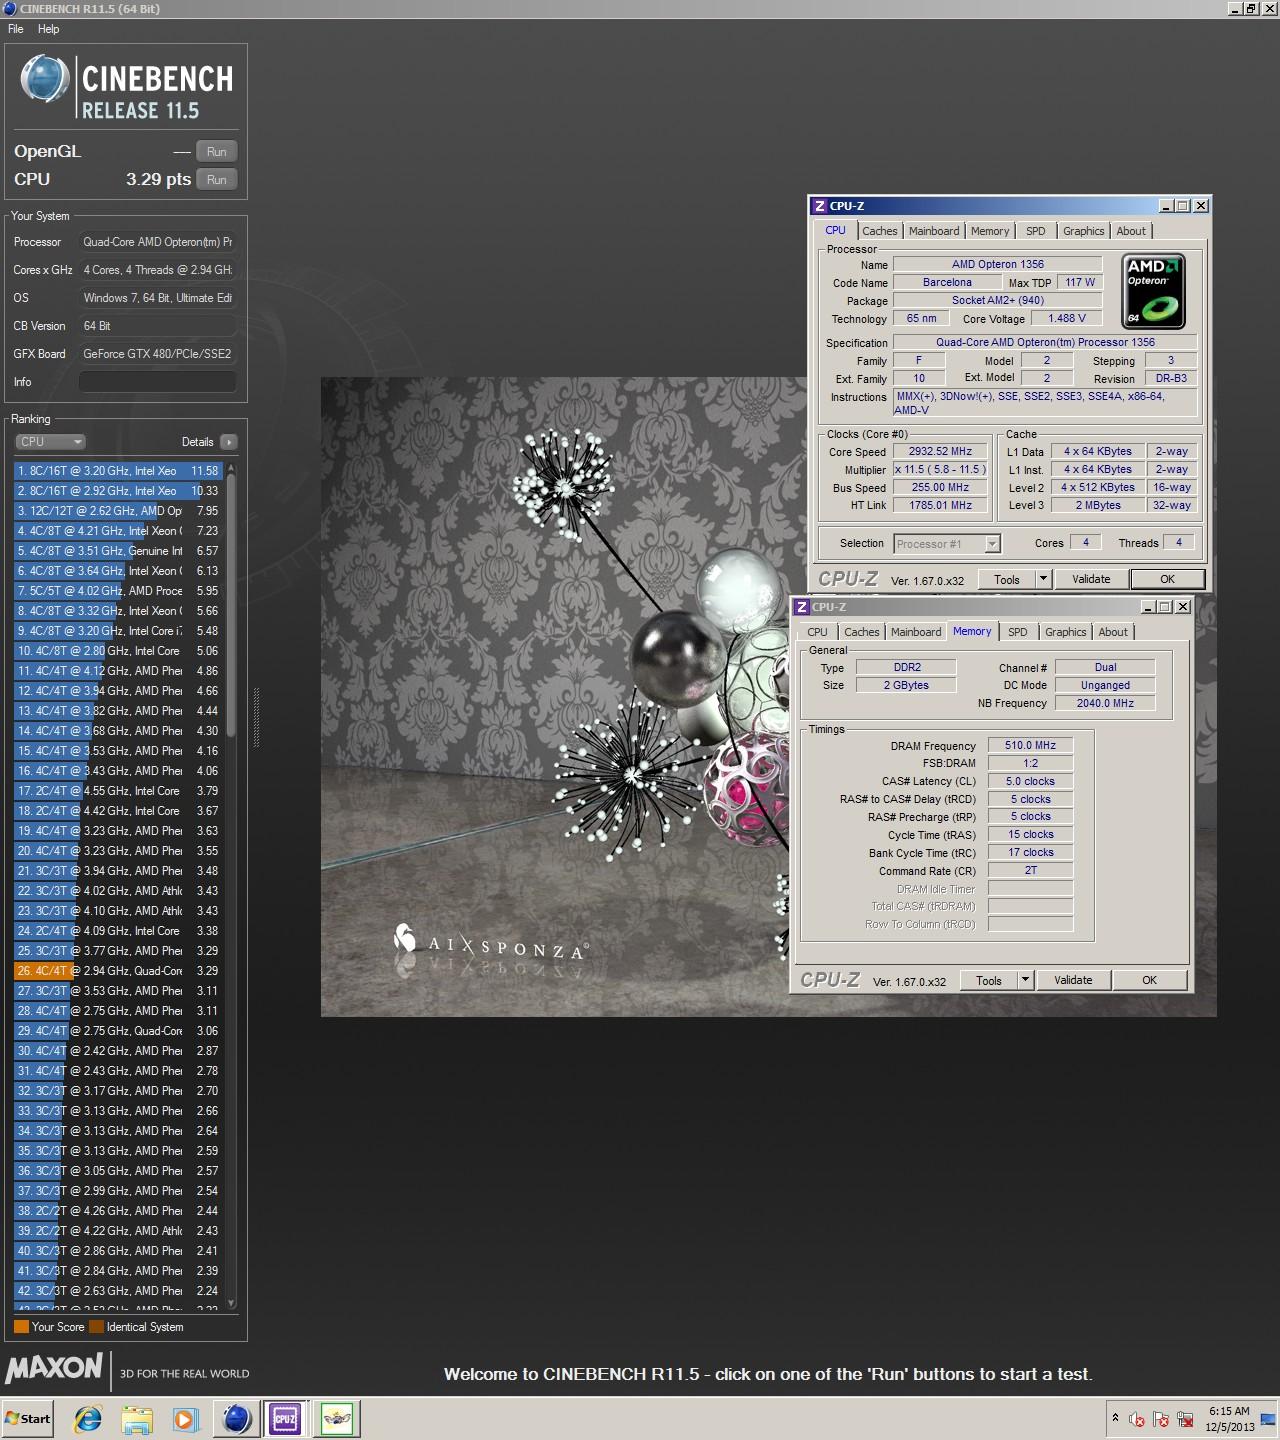Switch to CPU tab in CPU-Z Memory window

tap(817, 632)
